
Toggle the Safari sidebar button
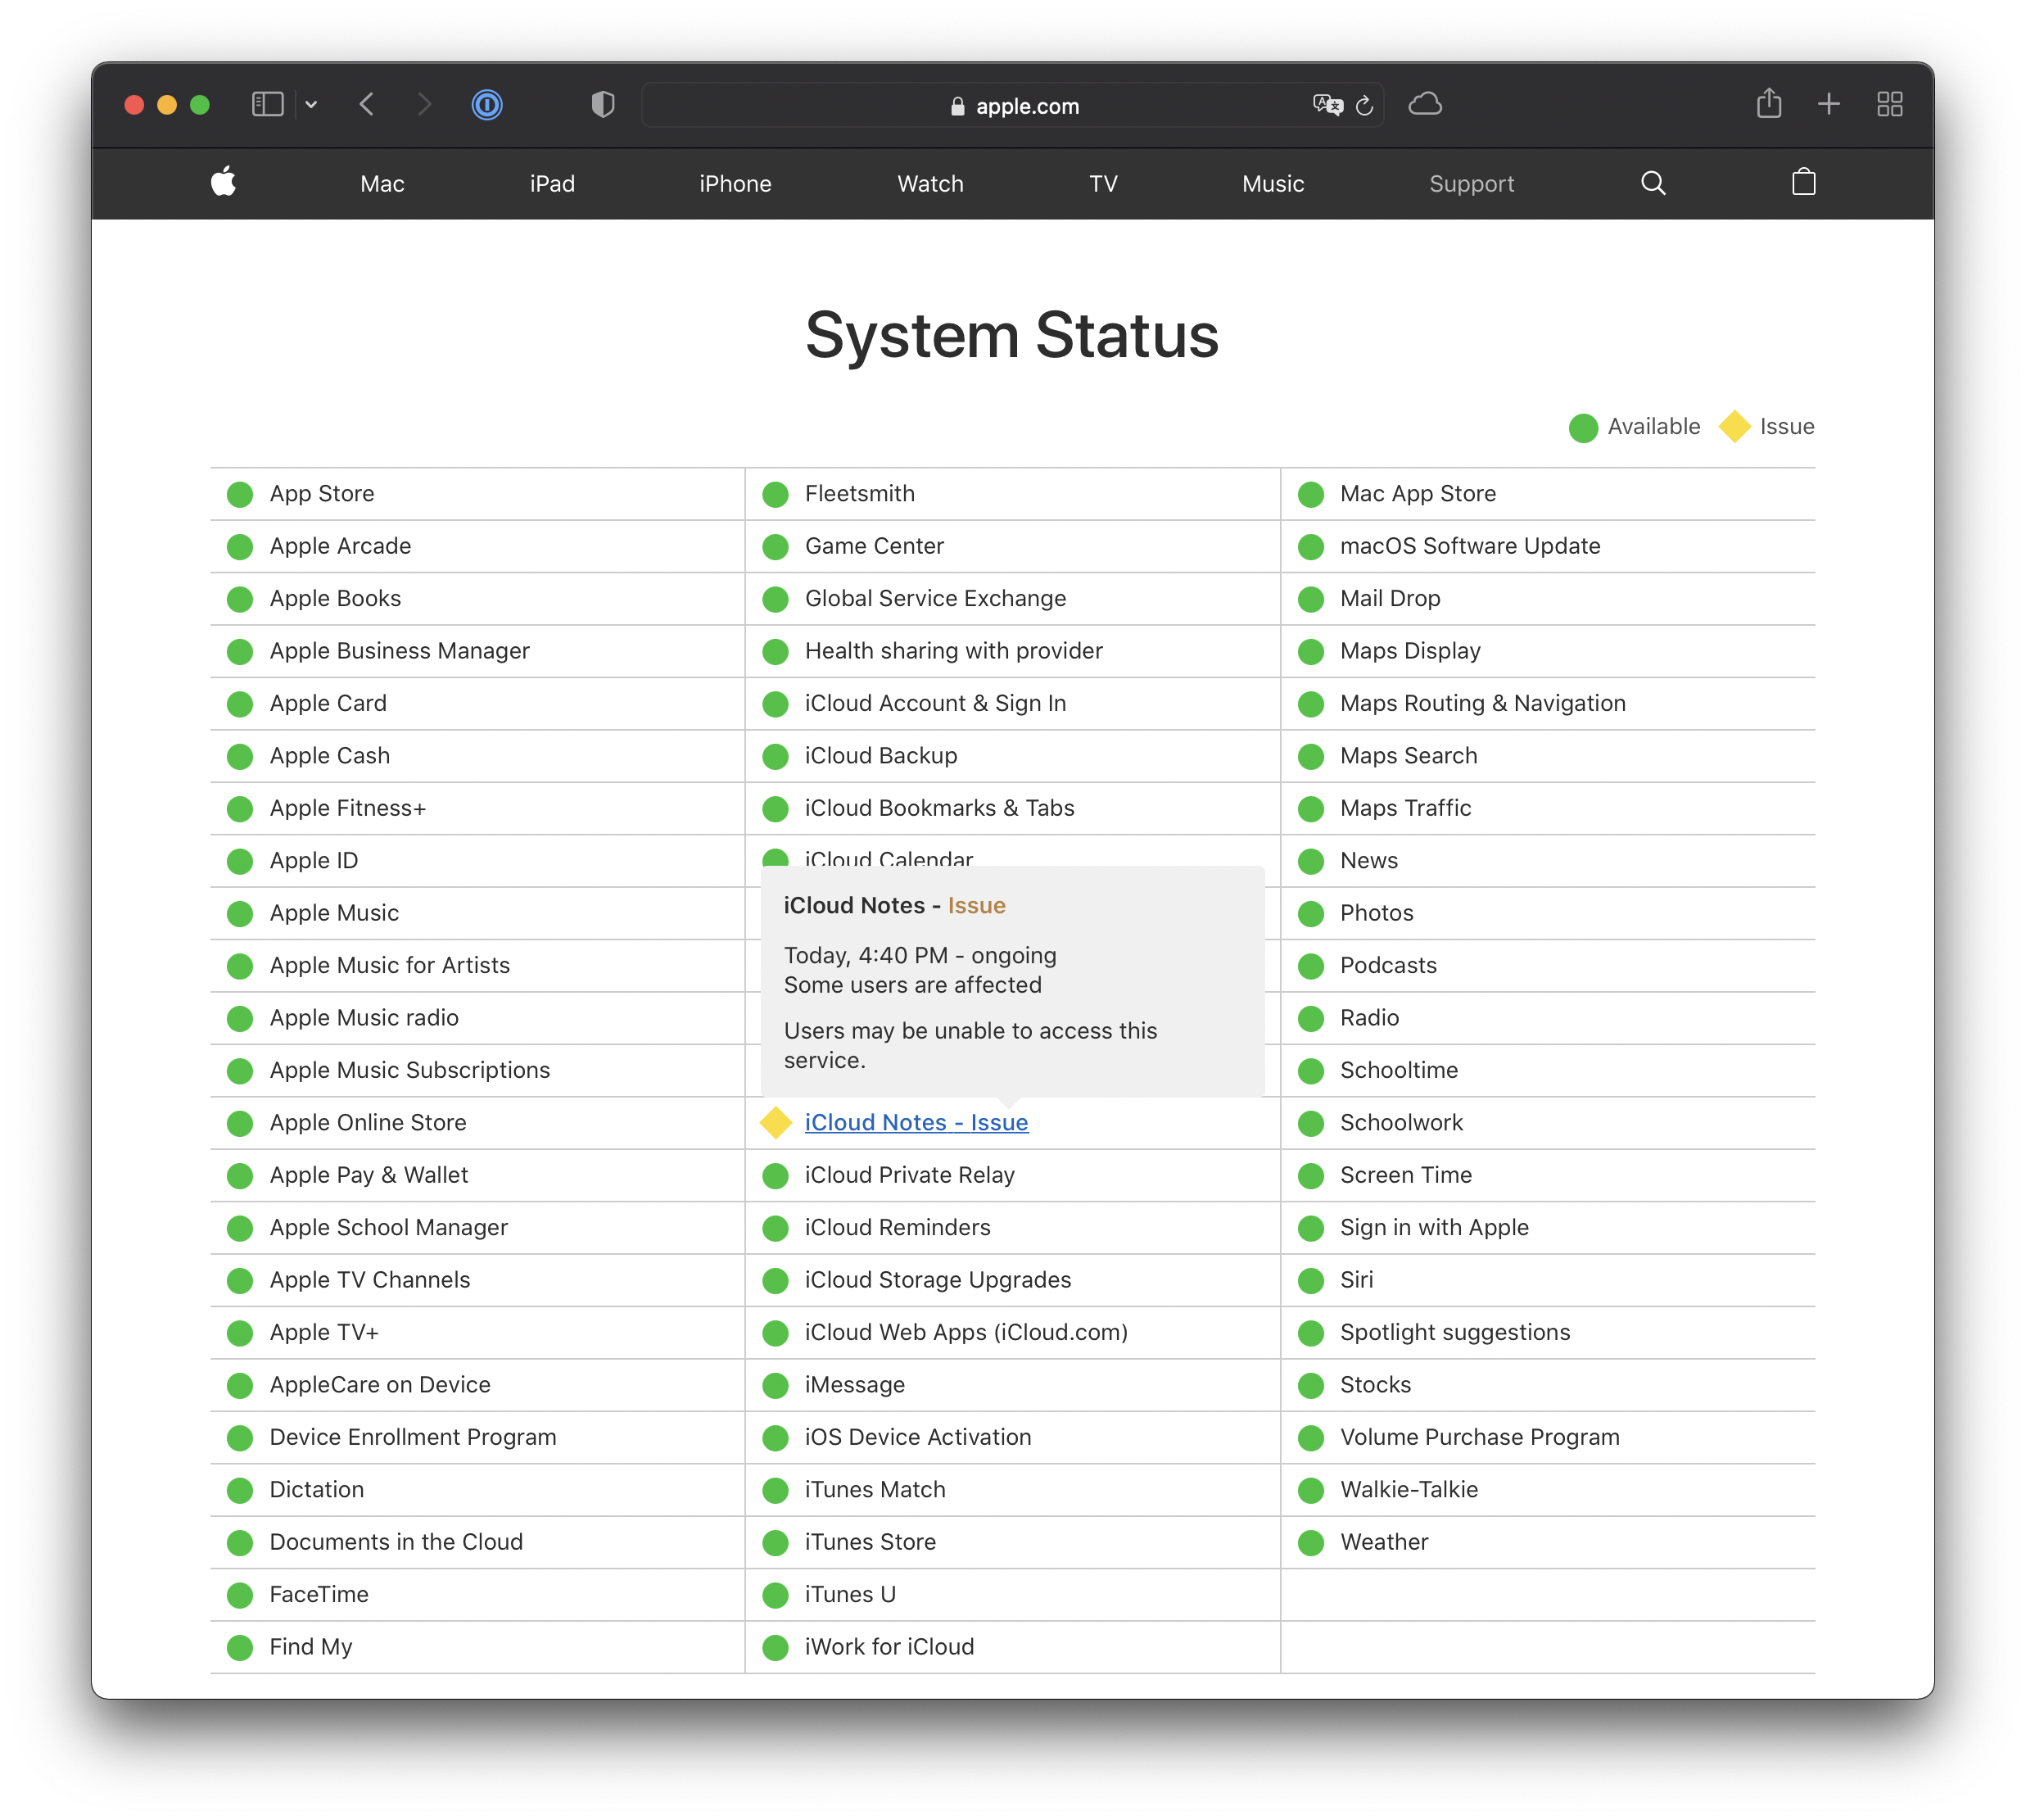[x=267, y=104]
